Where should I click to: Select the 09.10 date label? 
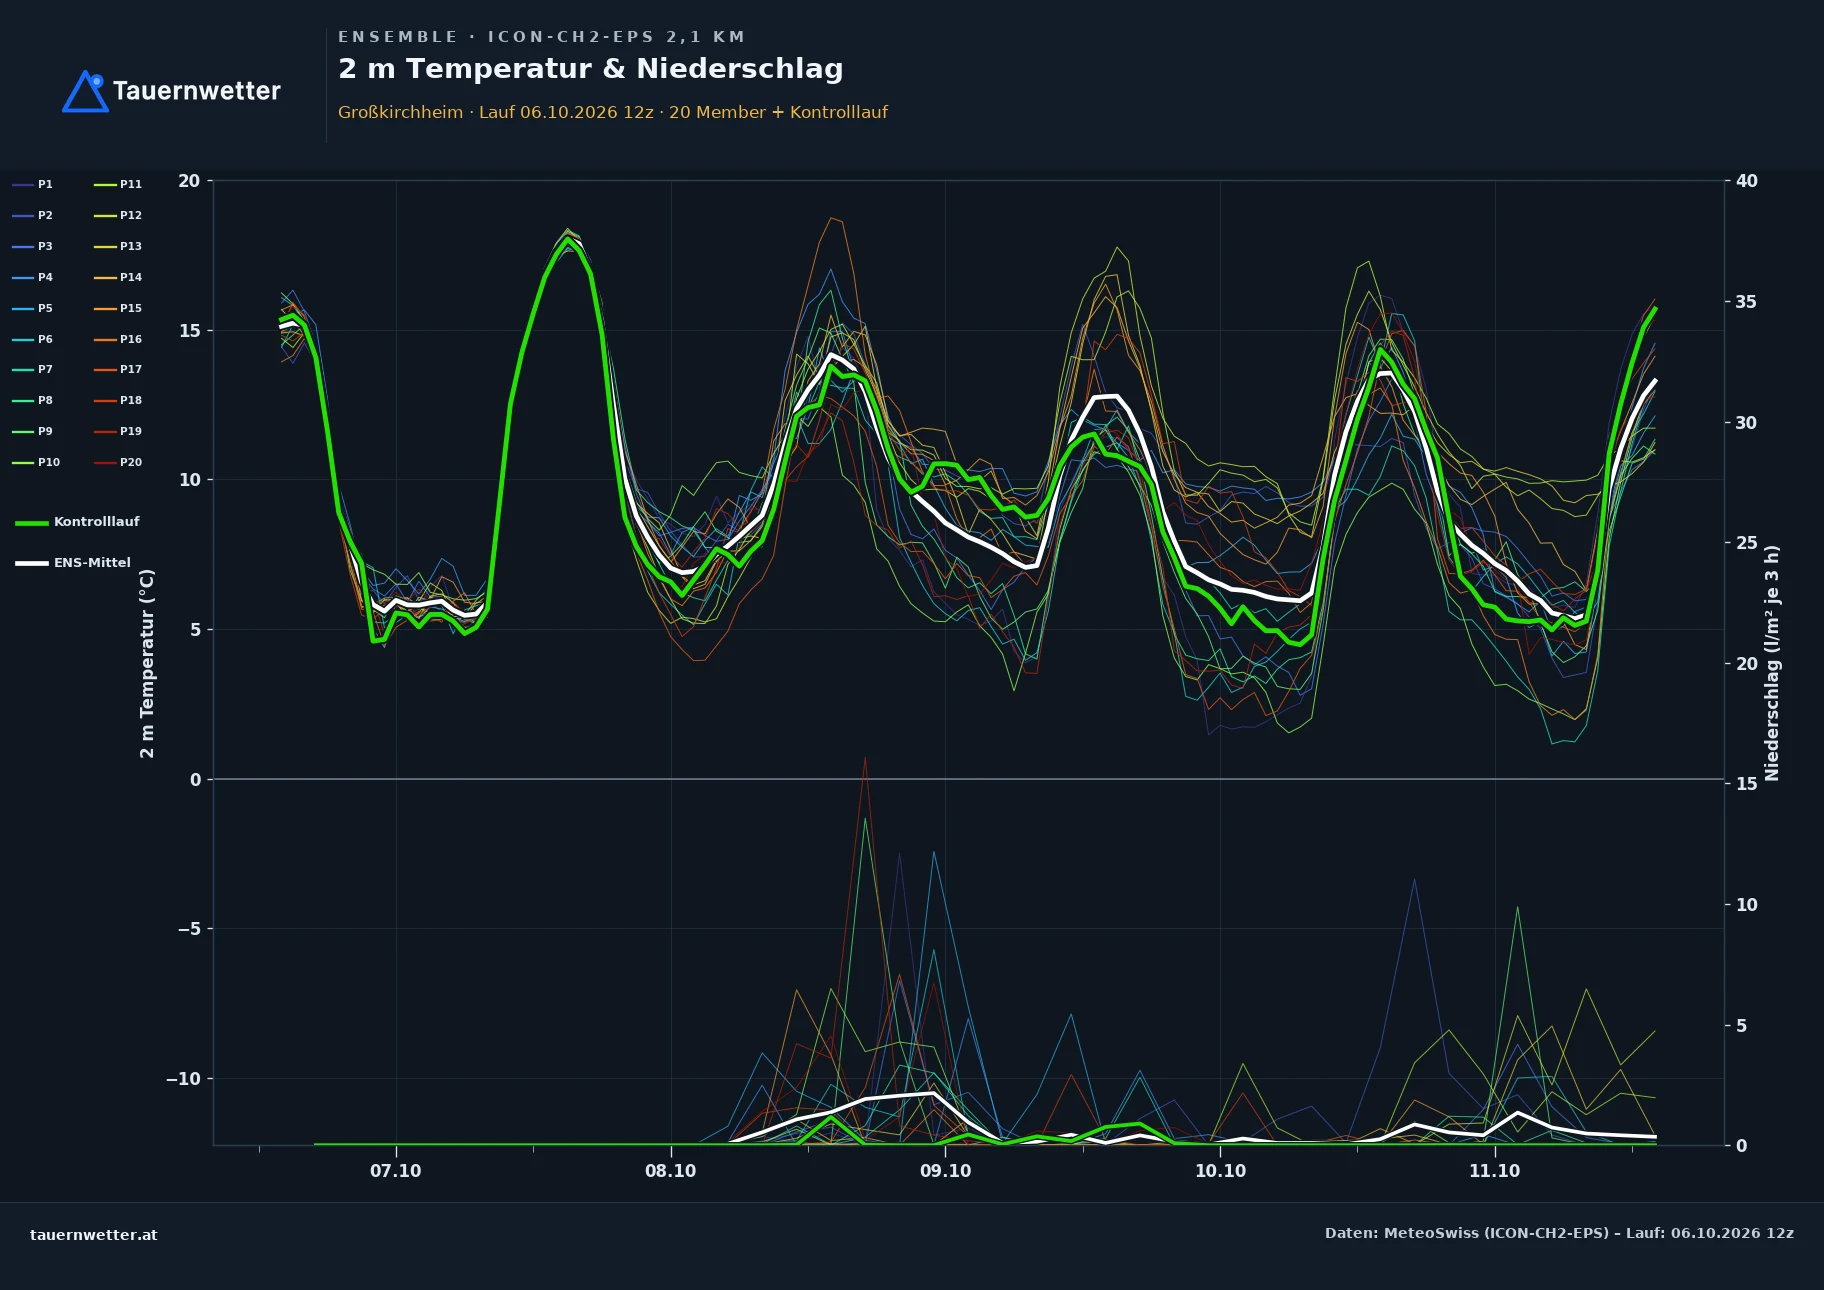(945, 1171)
